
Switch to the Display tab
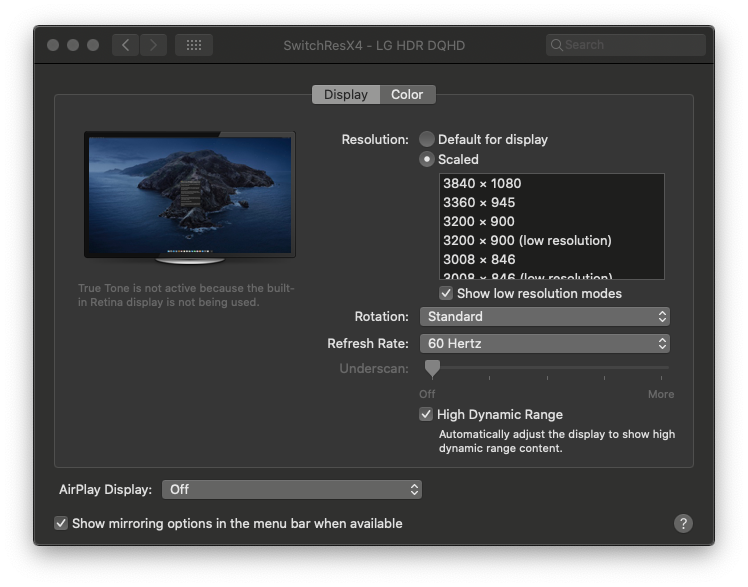346,94
